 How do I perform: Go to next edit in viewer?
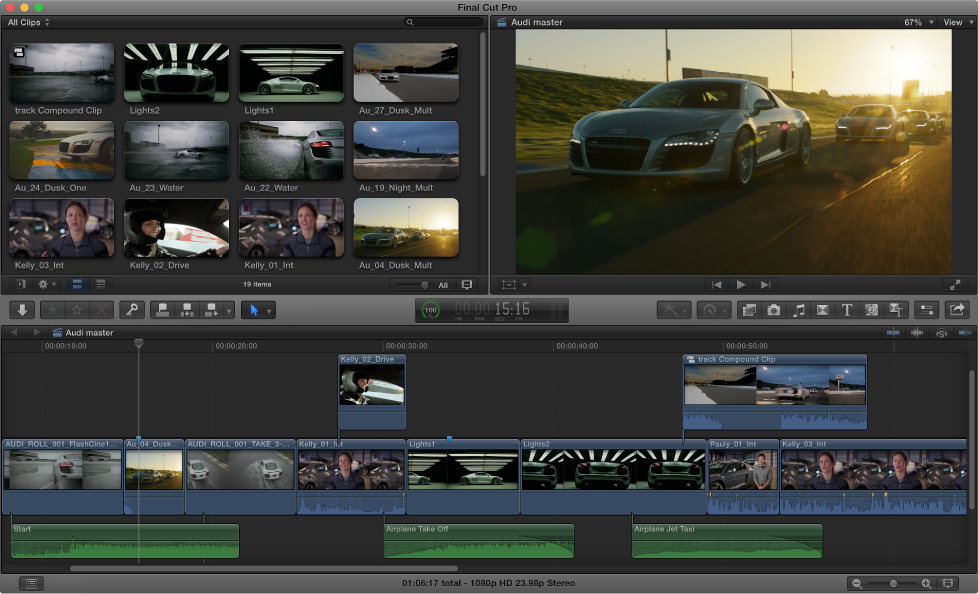tap(765, 285)
